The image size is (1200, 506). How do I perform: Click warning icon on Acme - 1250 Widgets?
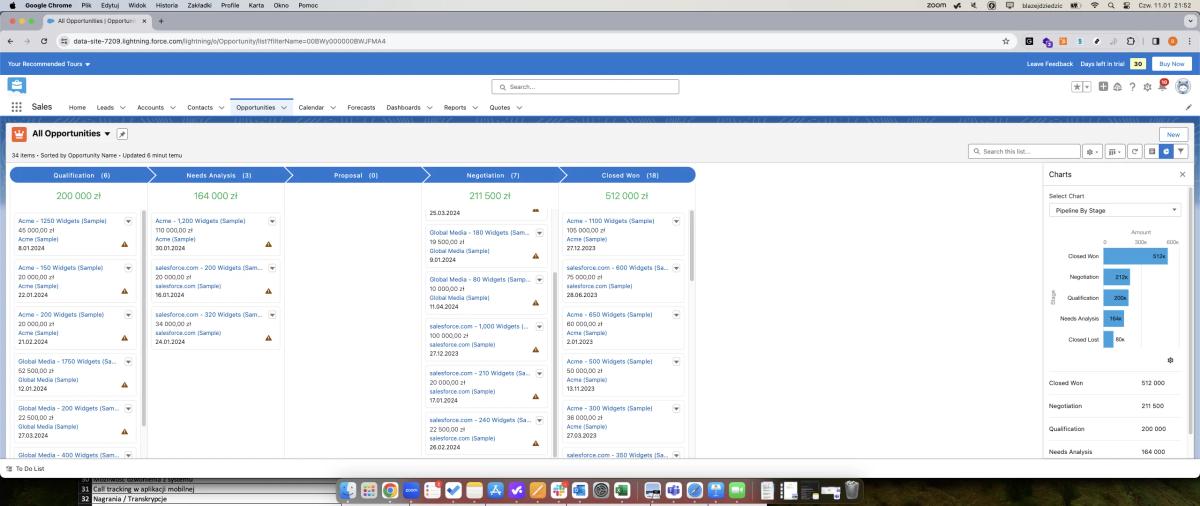point(125,244)
